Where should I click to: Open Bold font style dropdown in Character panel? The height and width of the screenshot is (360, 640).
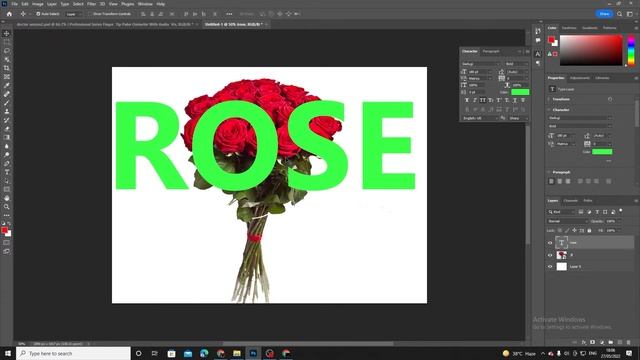click(x=516, y=64)
